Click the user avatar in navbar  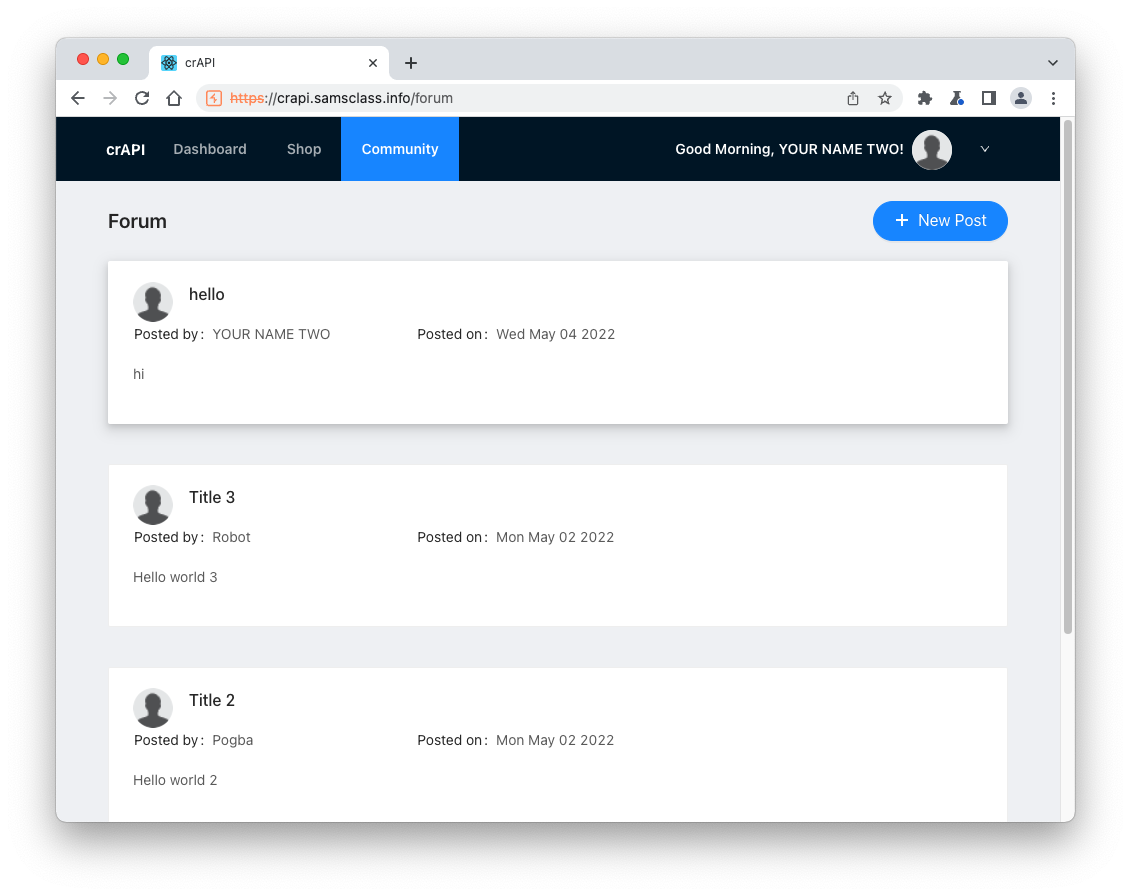(x=932, y=149)
